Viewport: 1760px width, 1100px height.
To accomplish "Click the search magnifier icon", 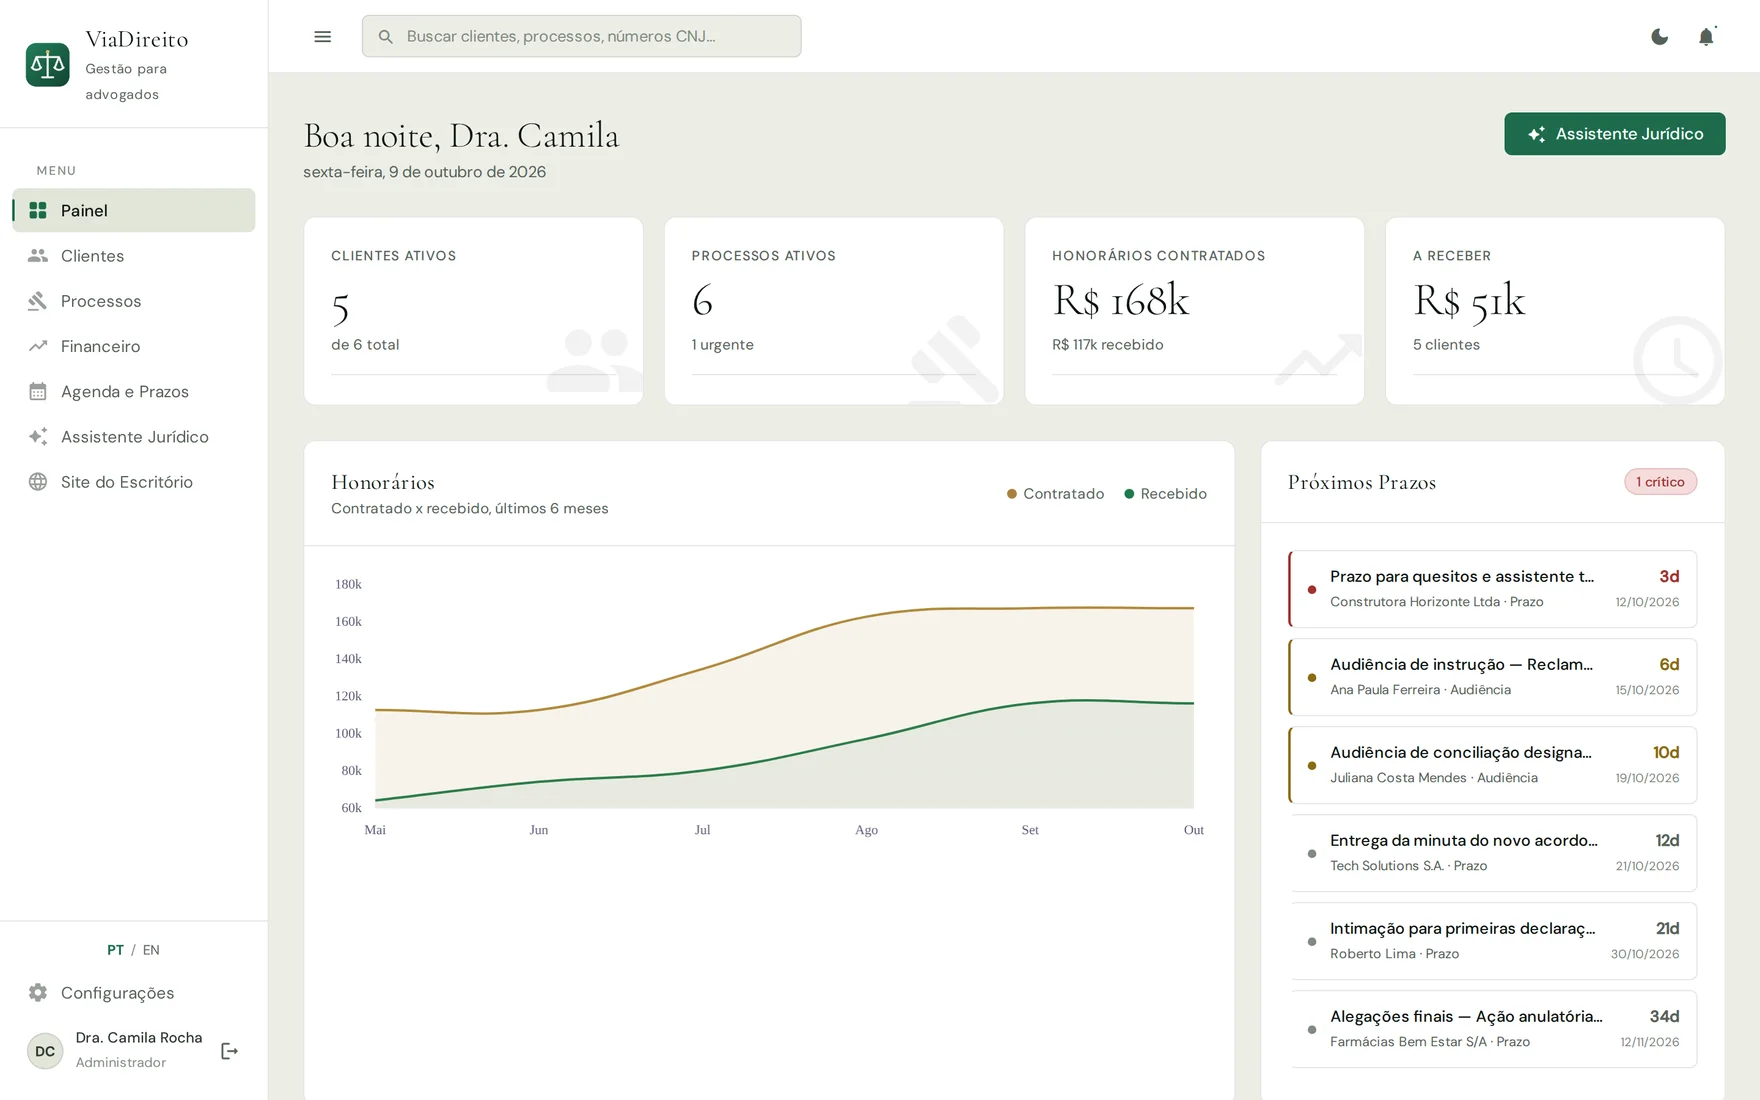I will (385, 37).
